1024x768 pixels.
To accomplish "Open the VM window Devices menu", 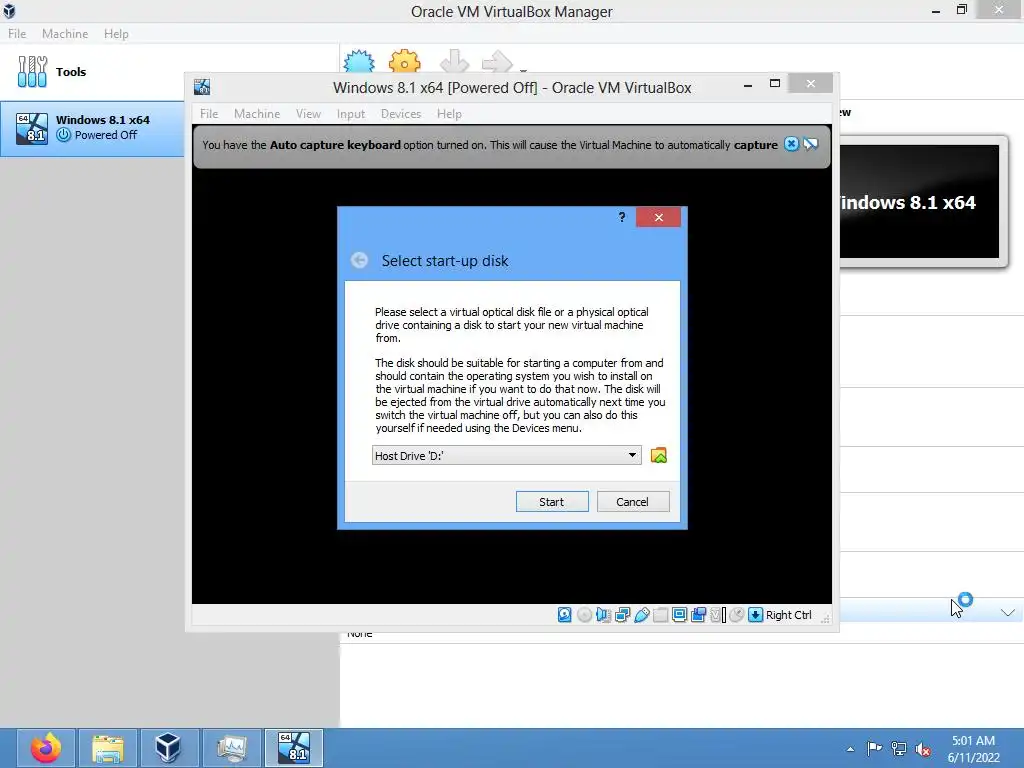I will 401,114.
